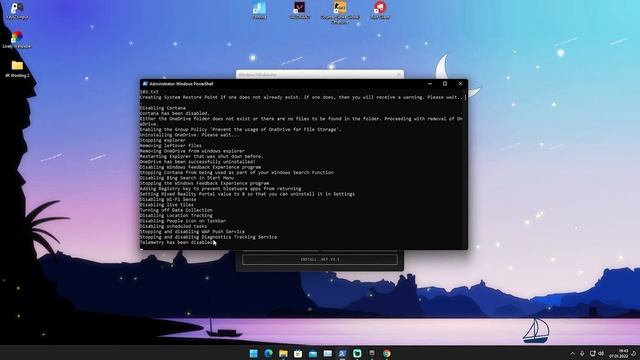
Task: Open Google Chrome from the taskbar
Action: pos(387,353)
